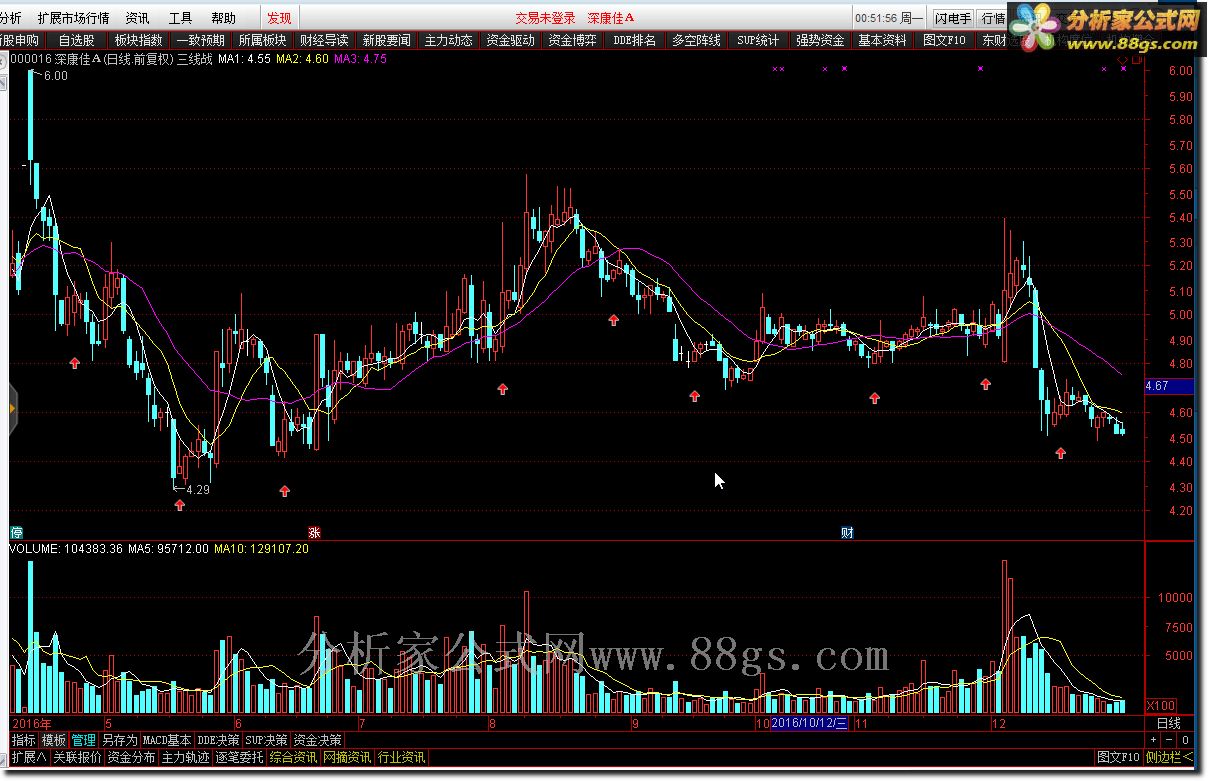This screenshot has height=781, width=1209.
Task: Click 图文F10 in the bottom bar
Action: (x=1118, y=758)
